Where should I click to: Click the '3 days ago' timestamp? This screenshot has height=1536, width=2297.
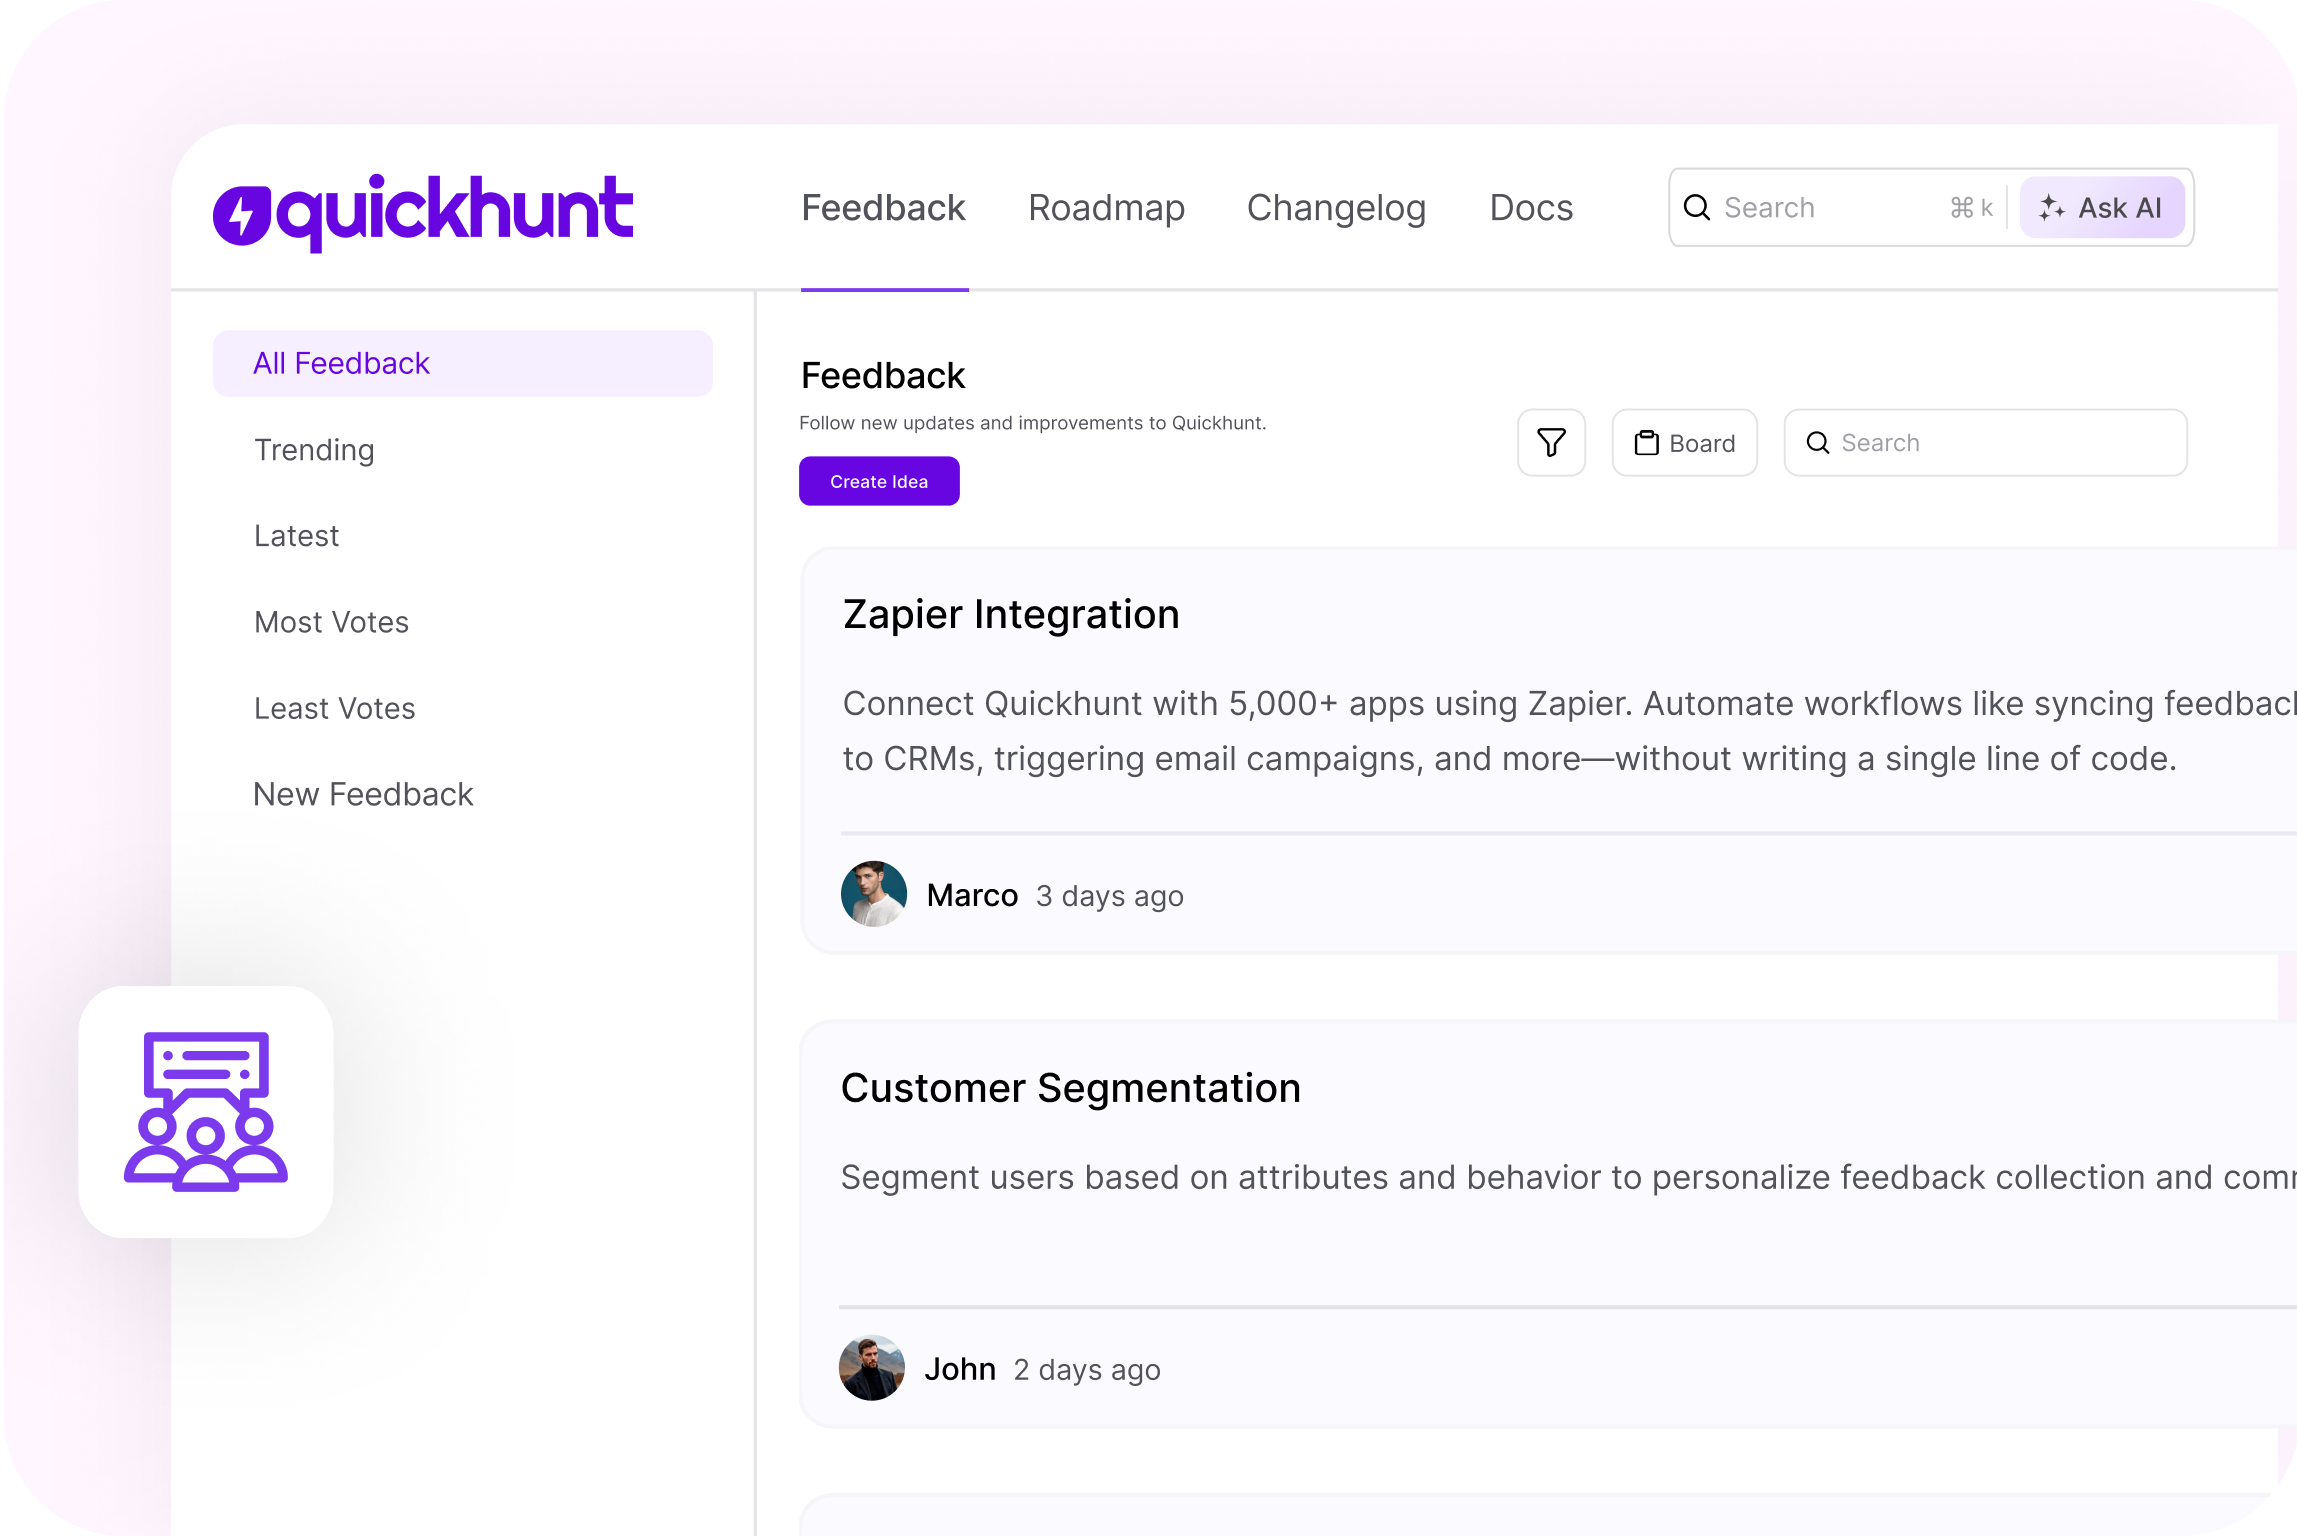[1110, 896]
